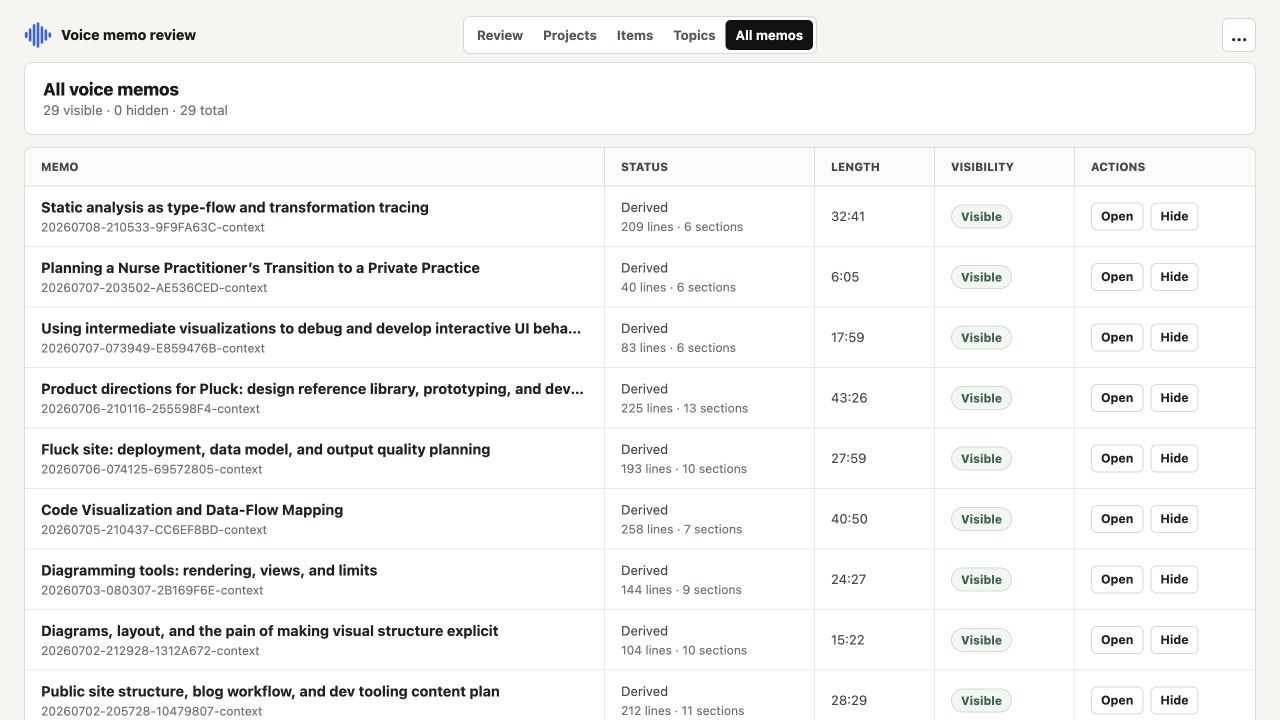Click Visible badge for Code Visualization memo
Viewport: 1280px width, 720px height.
coord(981,519)
